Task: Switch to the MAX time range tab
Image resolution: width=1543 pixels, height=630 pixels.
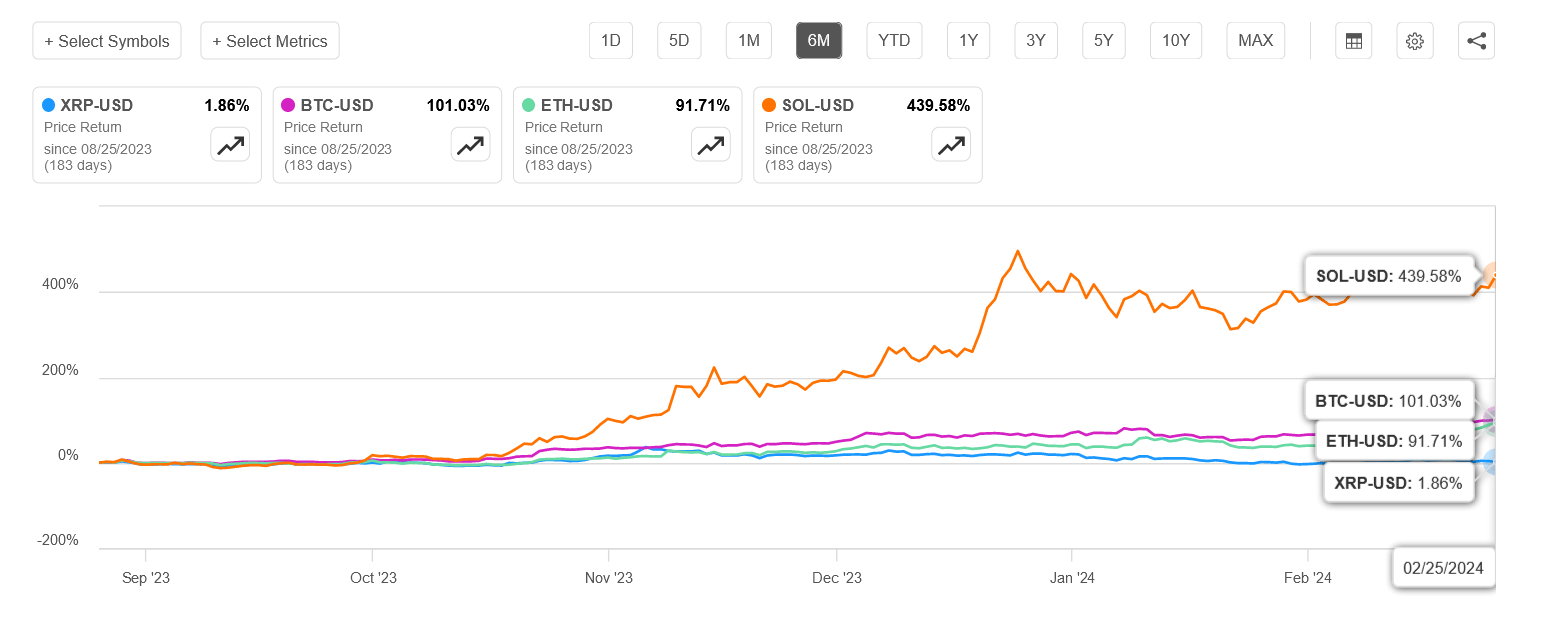Action: pyautogui.click(x=1255, y=40)
